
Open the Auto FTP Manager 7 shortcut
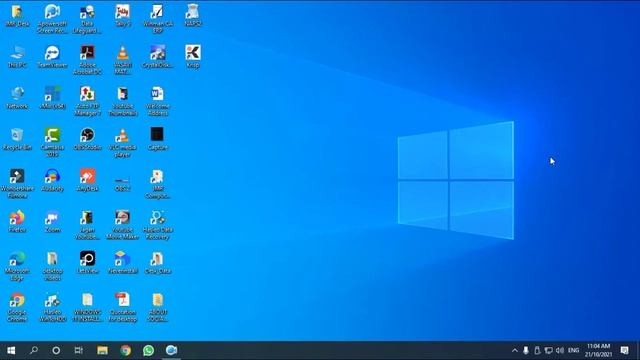point(87,101)
